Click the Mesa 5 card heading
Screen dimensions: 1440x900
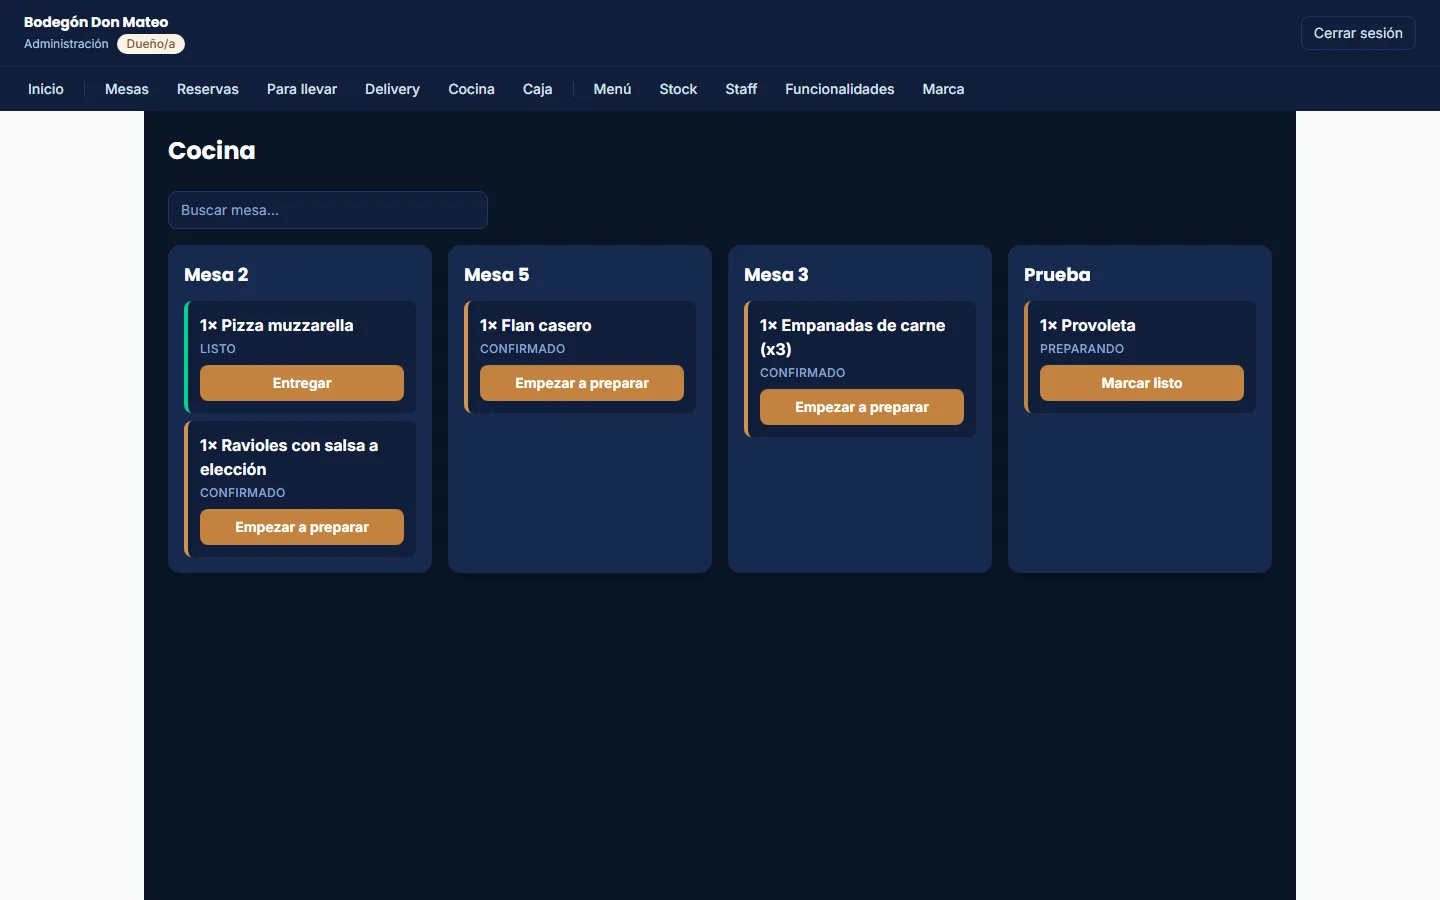pyautogui.click(x=497, y=275)
